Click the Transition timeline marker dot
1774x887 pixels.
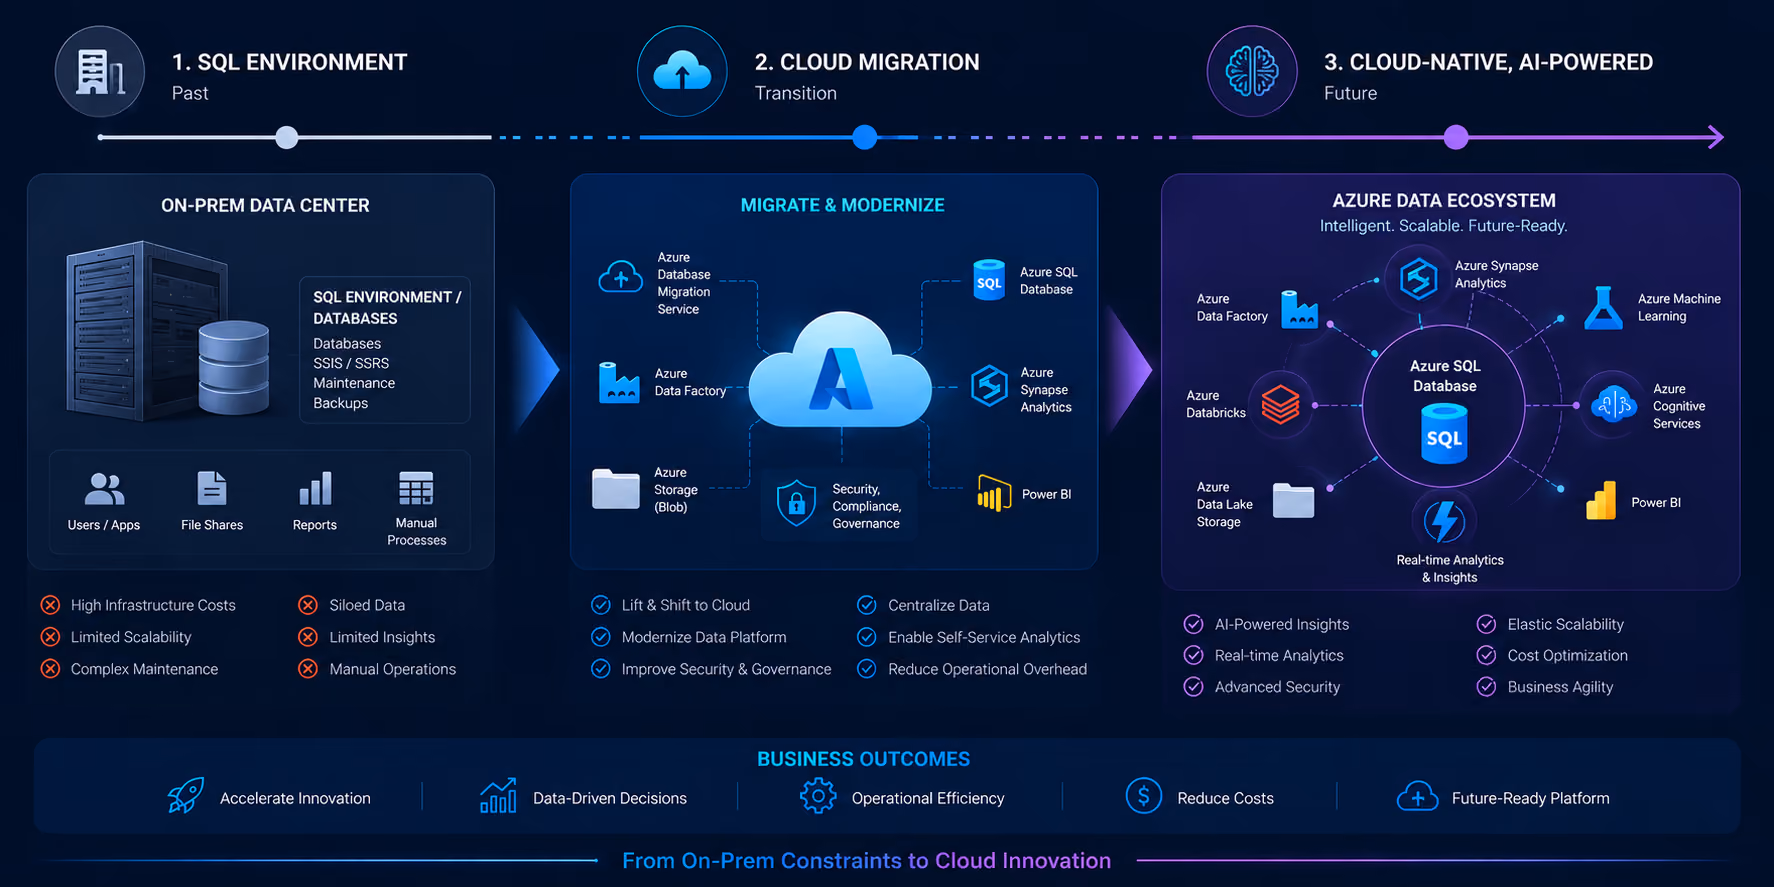tap(865, 137)
